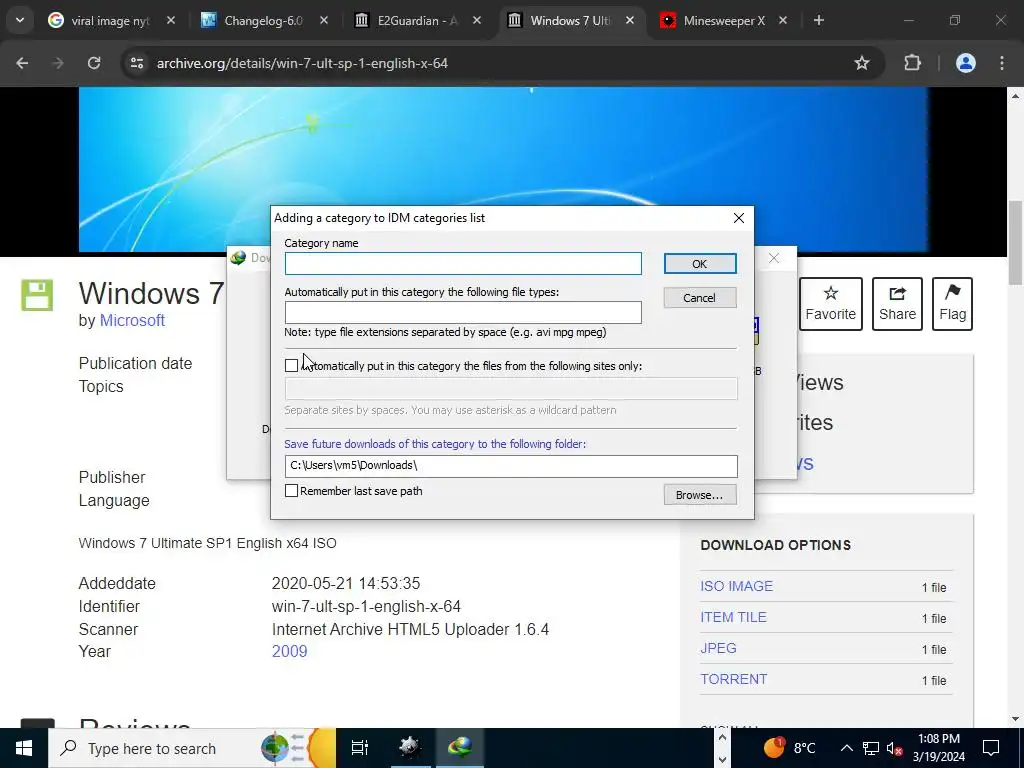Click the Share button on archive page

coord(897,304)
